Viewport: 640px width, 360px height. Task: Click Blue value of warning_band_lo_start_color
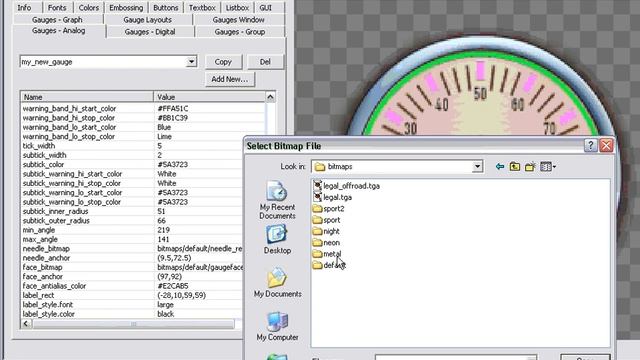pyautogui.click(x=164, y=127)
